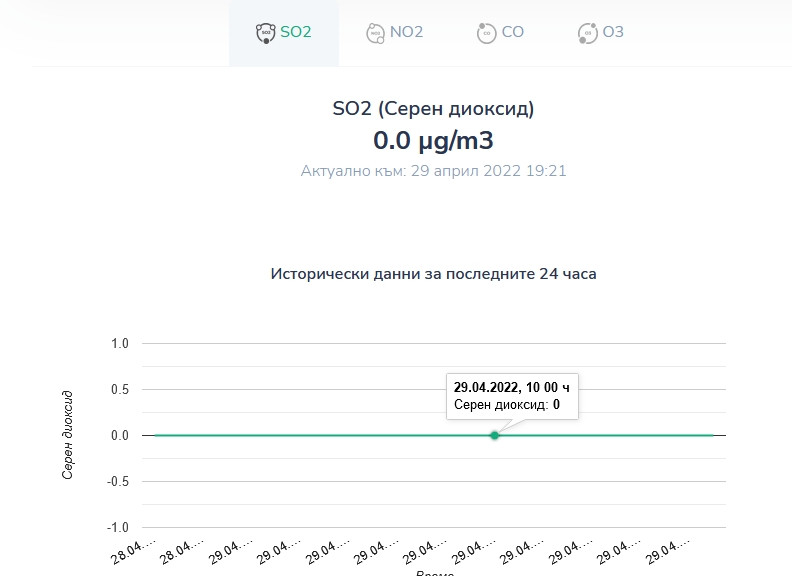Screen dimensions: 792x576
Task: Click the CO molecule icon in the tab
Action: [x=486, y=33]
